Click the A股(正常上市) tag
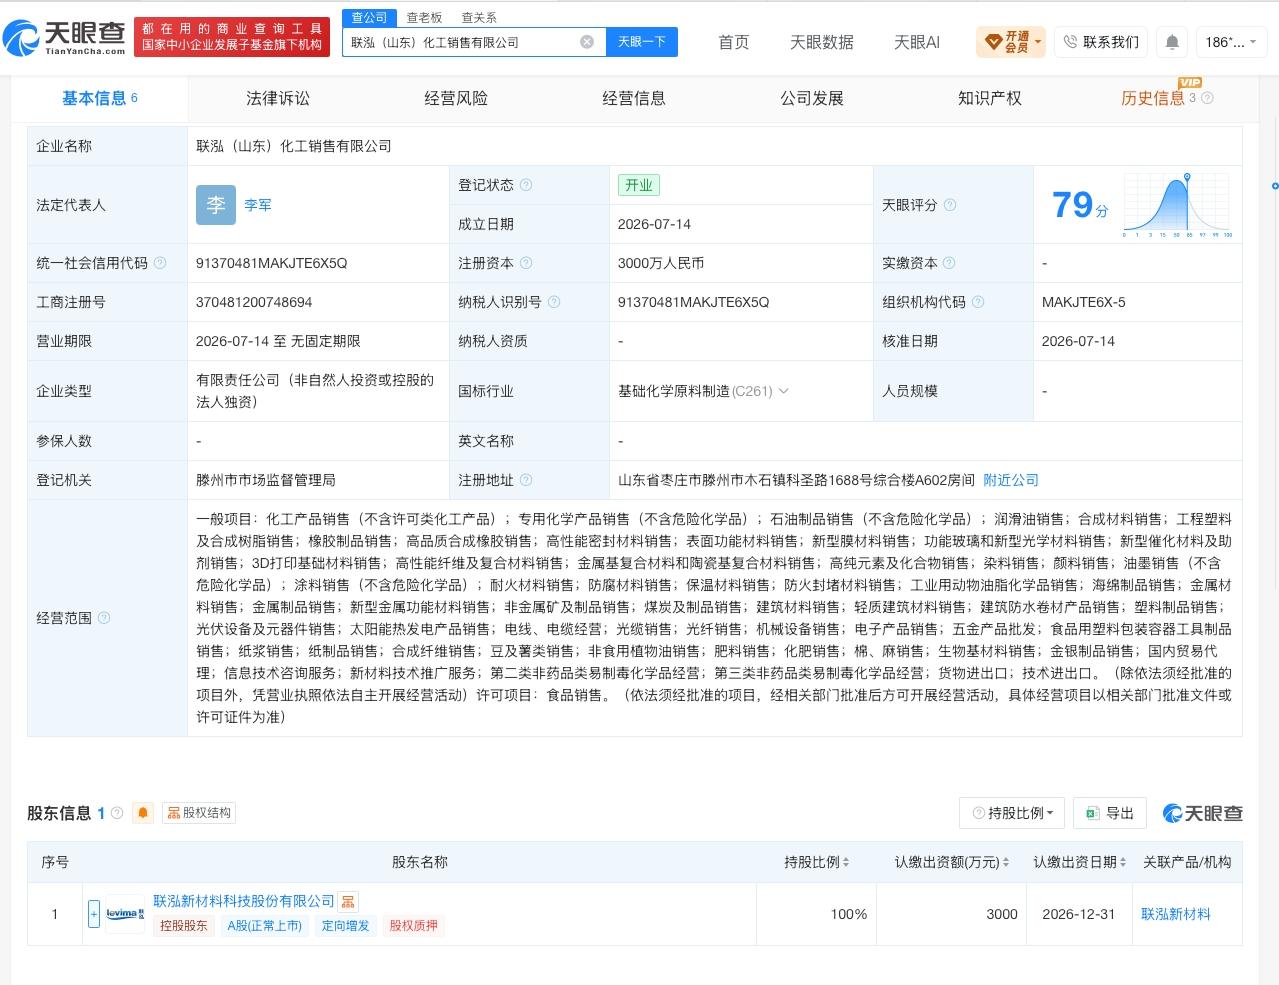 tap(265, 926)
